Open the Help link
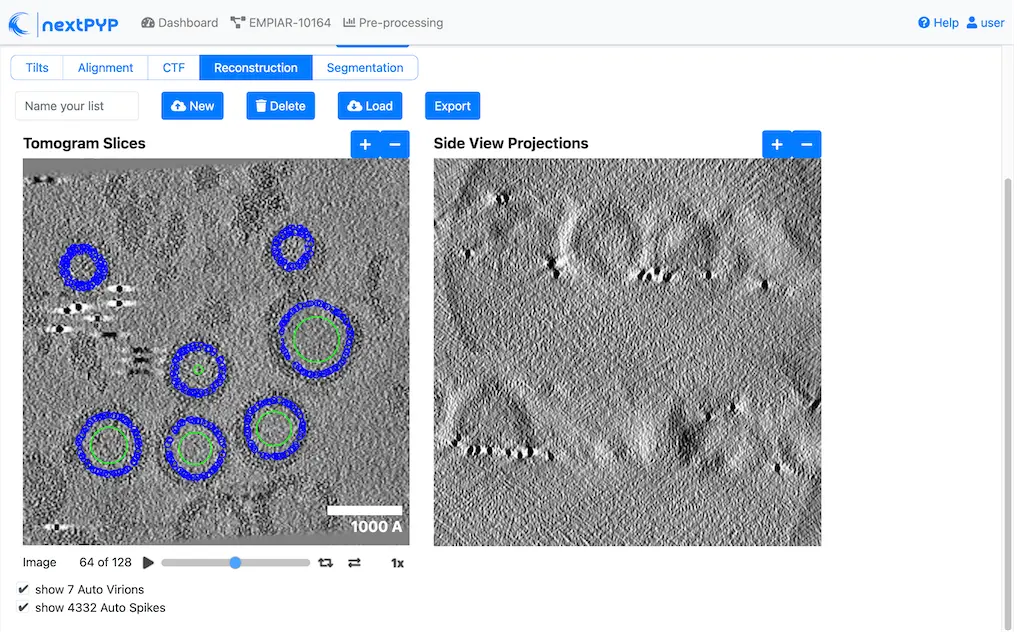Image resolution: width=1024 pixels, height=638 pixels. pos(938,23)
